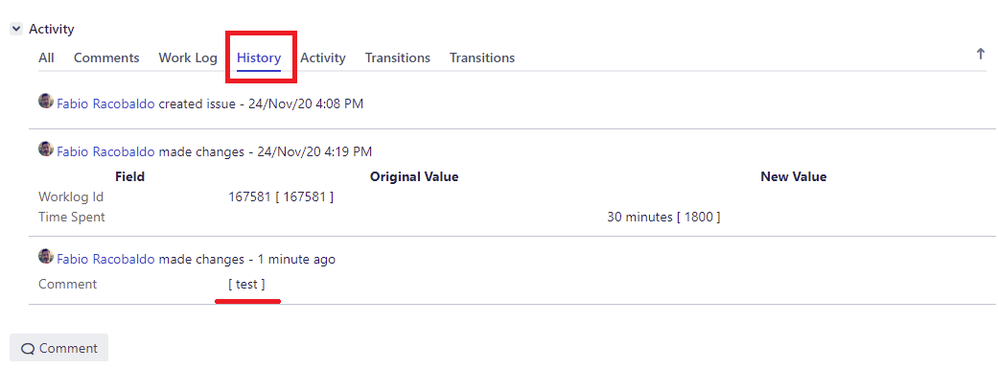Open Fabio Racobaldo link on 4:19 PM entry
This screenshot has height=369, width=998.
(106, 152)
